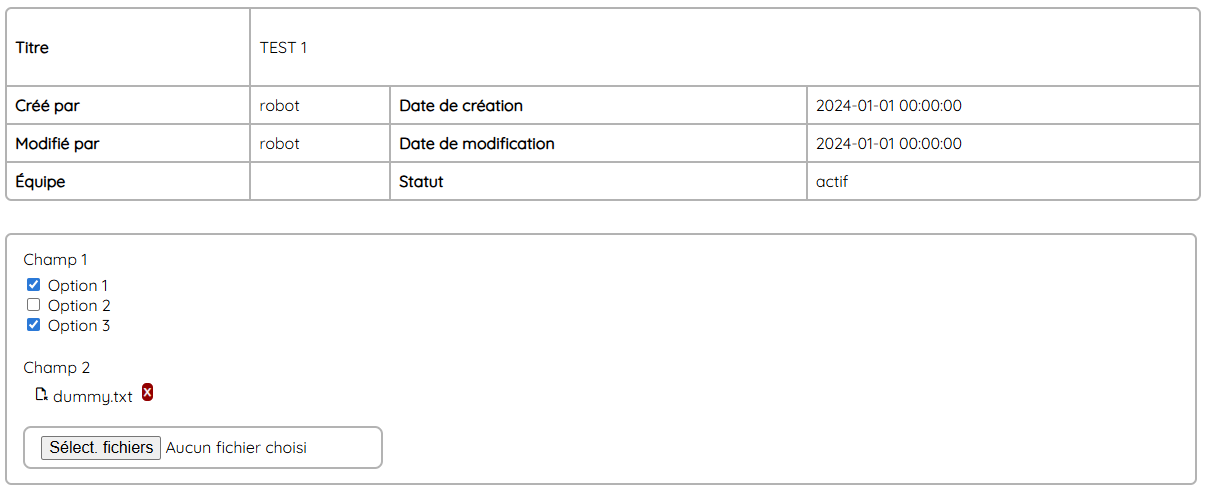Click the "actif" status value
1205x492 pixels.
832,182
